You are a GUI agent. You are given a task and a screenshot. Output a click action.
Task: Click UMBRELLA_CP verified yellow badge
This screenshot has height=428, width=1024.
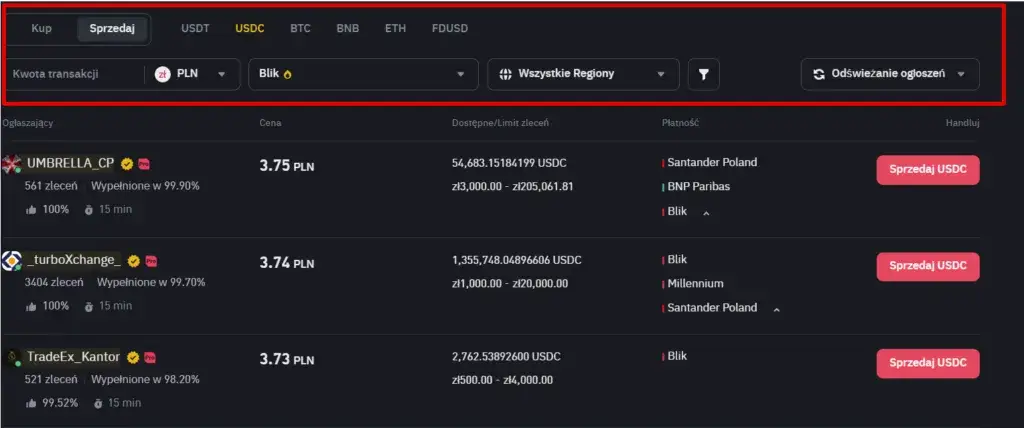127,164
